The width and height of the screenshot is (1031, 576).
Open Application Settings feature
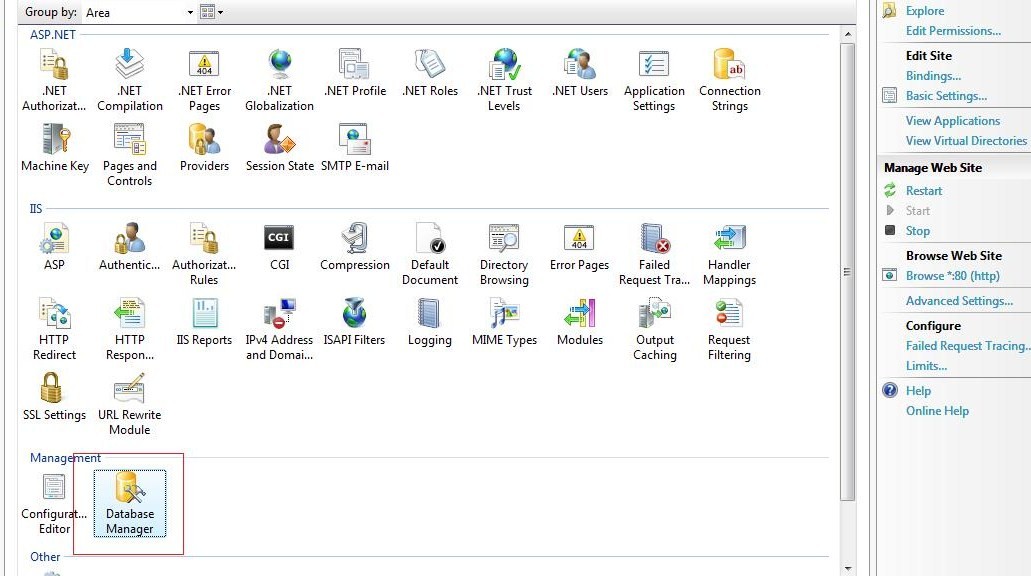tap(654, 80)
